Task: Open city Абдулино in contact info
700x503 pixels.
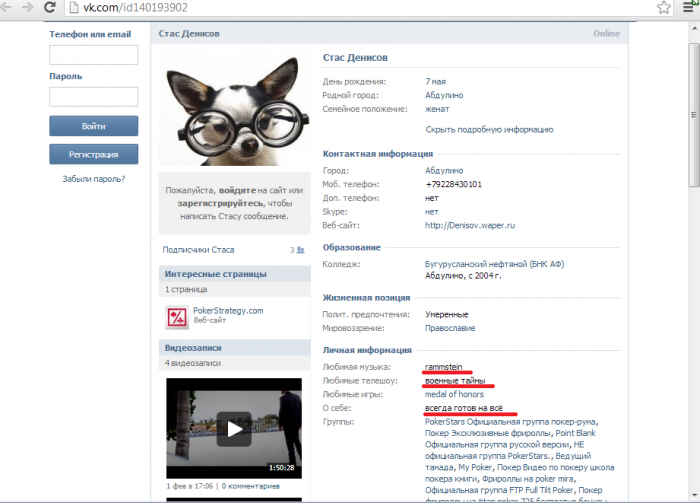Action: coord(444,170)
